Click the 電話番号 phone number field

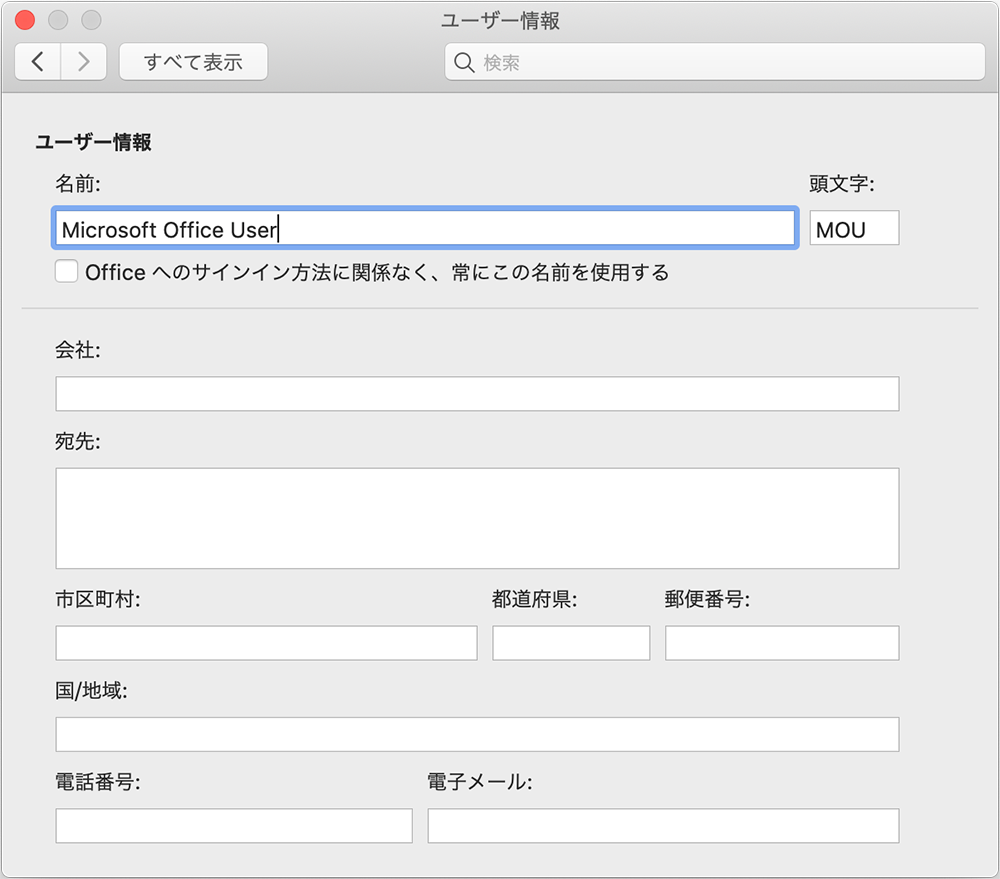tap(234, 825)
